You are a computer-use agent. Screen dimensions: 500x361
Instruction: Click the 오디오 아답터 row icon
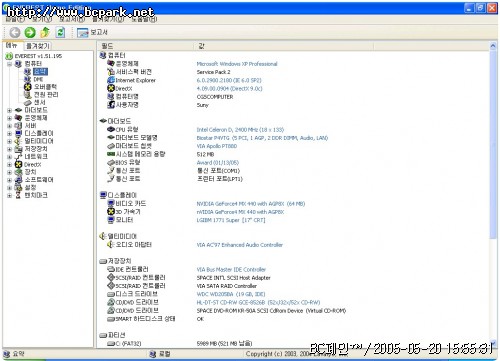coord(111,245)
